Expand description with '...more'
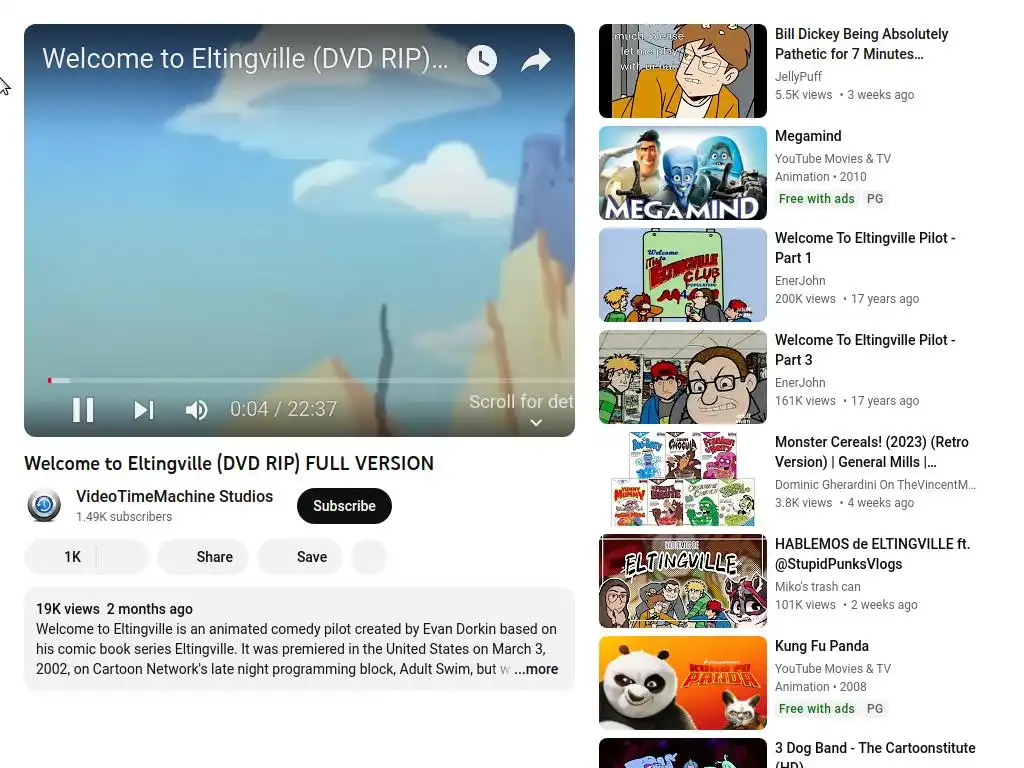 (x=536, y=669)
